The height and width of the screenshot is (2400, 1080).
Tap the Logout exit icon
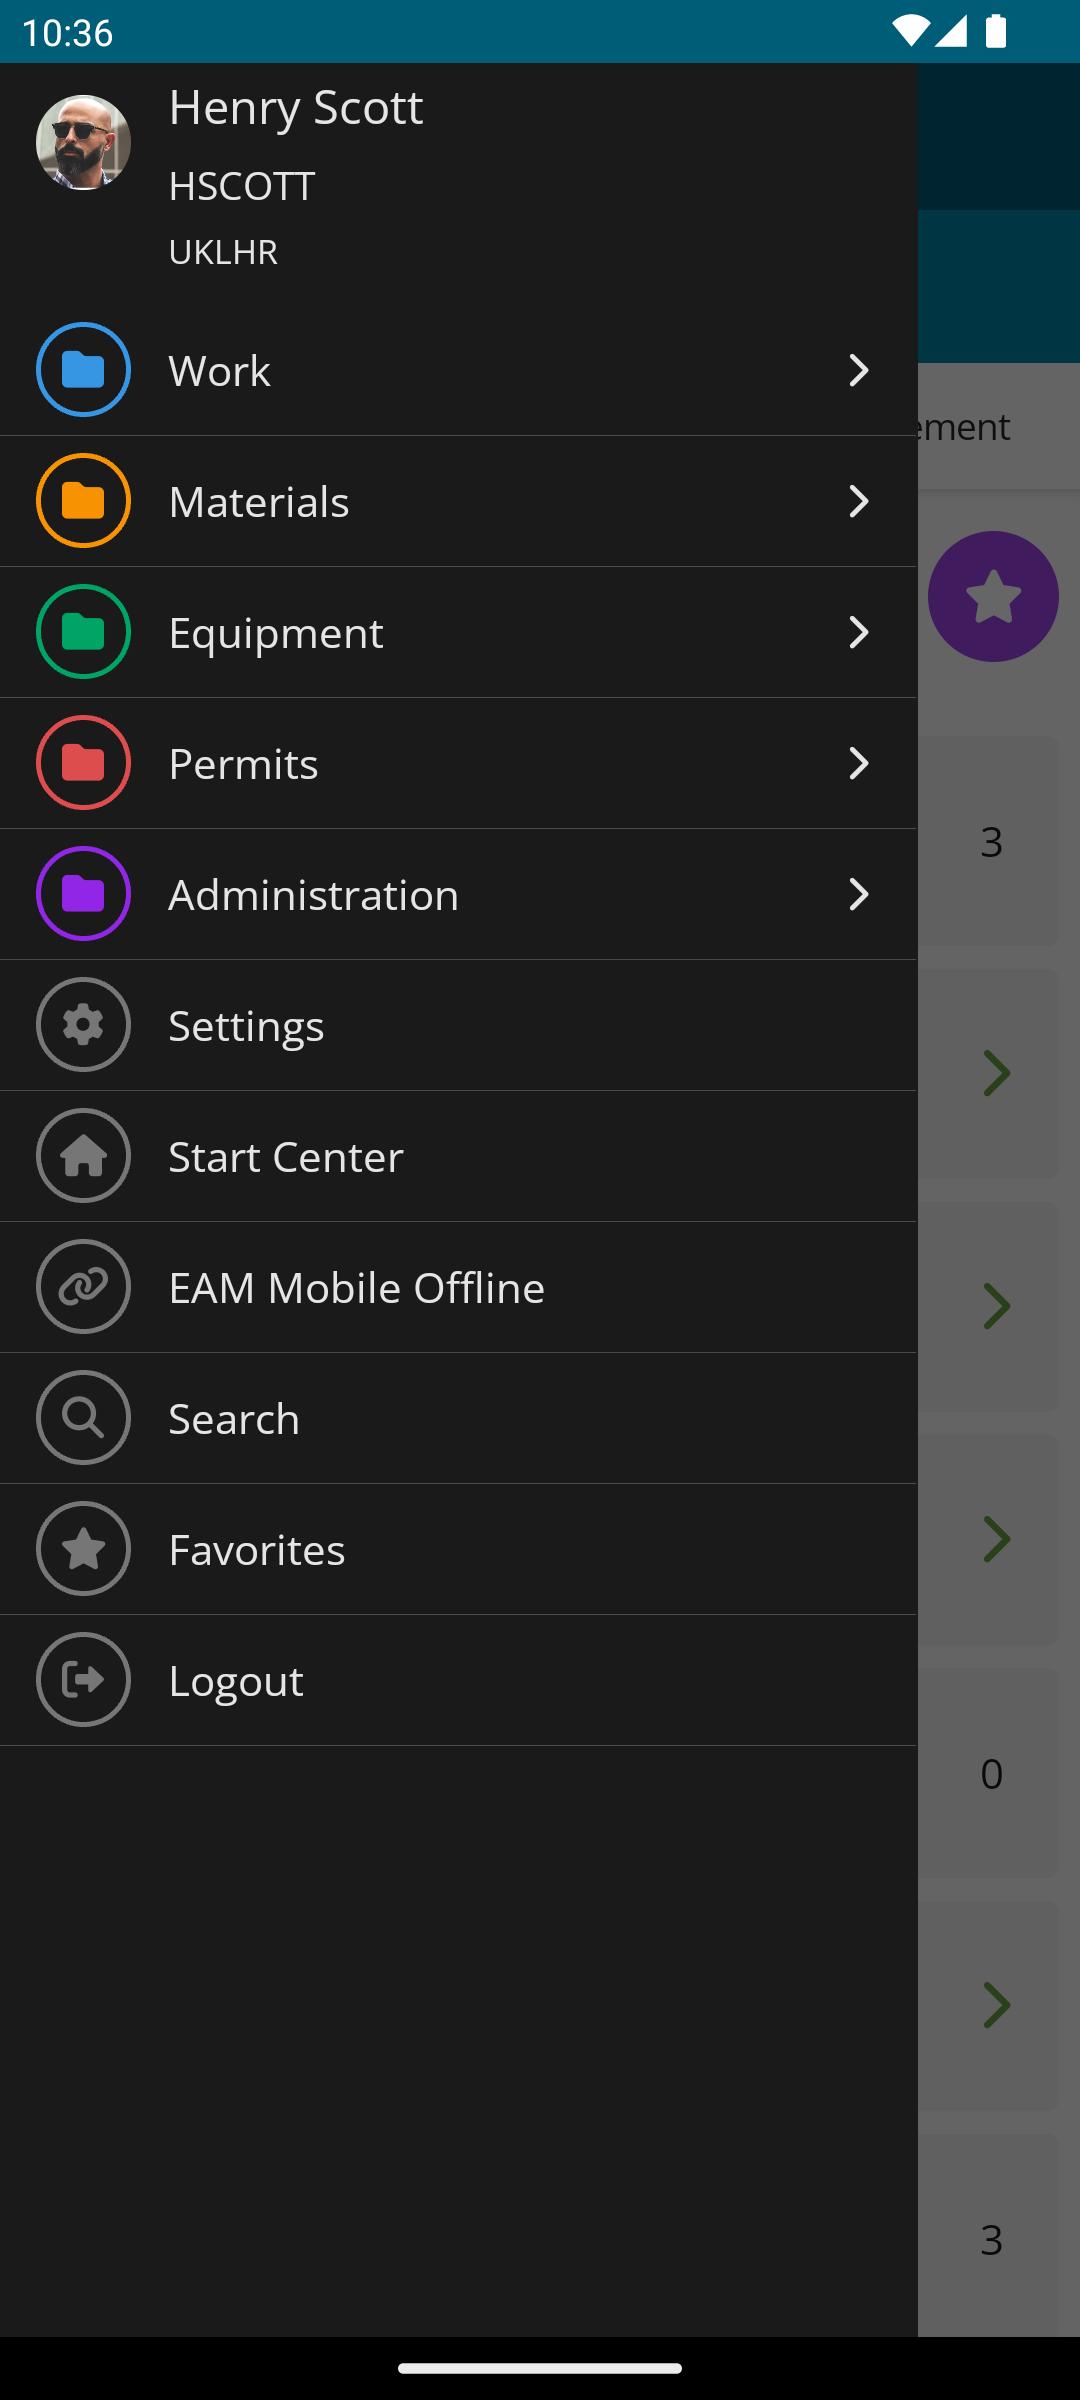[x=83, y=1680]
